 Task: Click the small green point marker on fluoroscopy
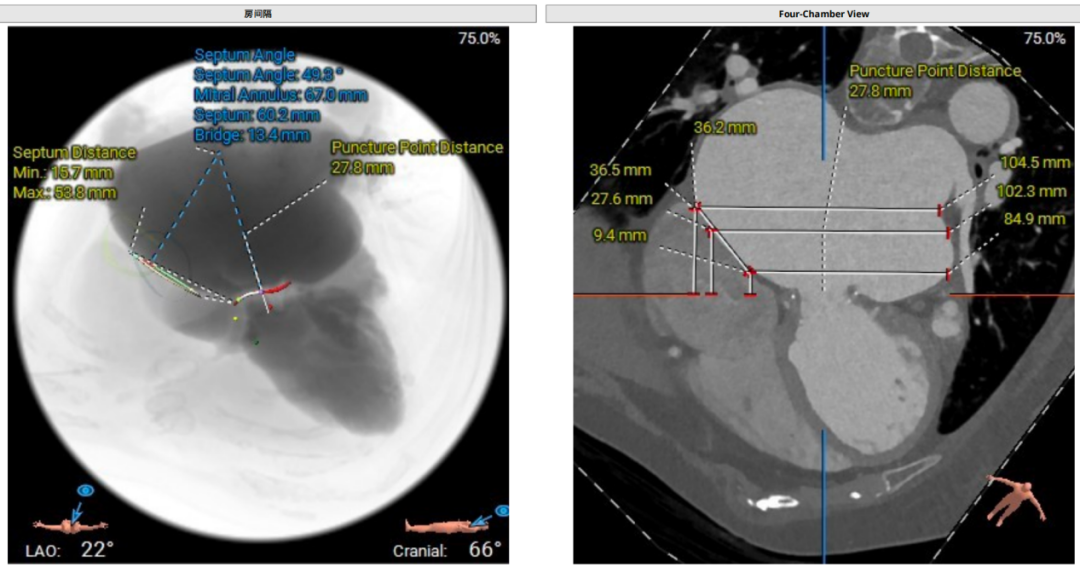click(256, 342)
